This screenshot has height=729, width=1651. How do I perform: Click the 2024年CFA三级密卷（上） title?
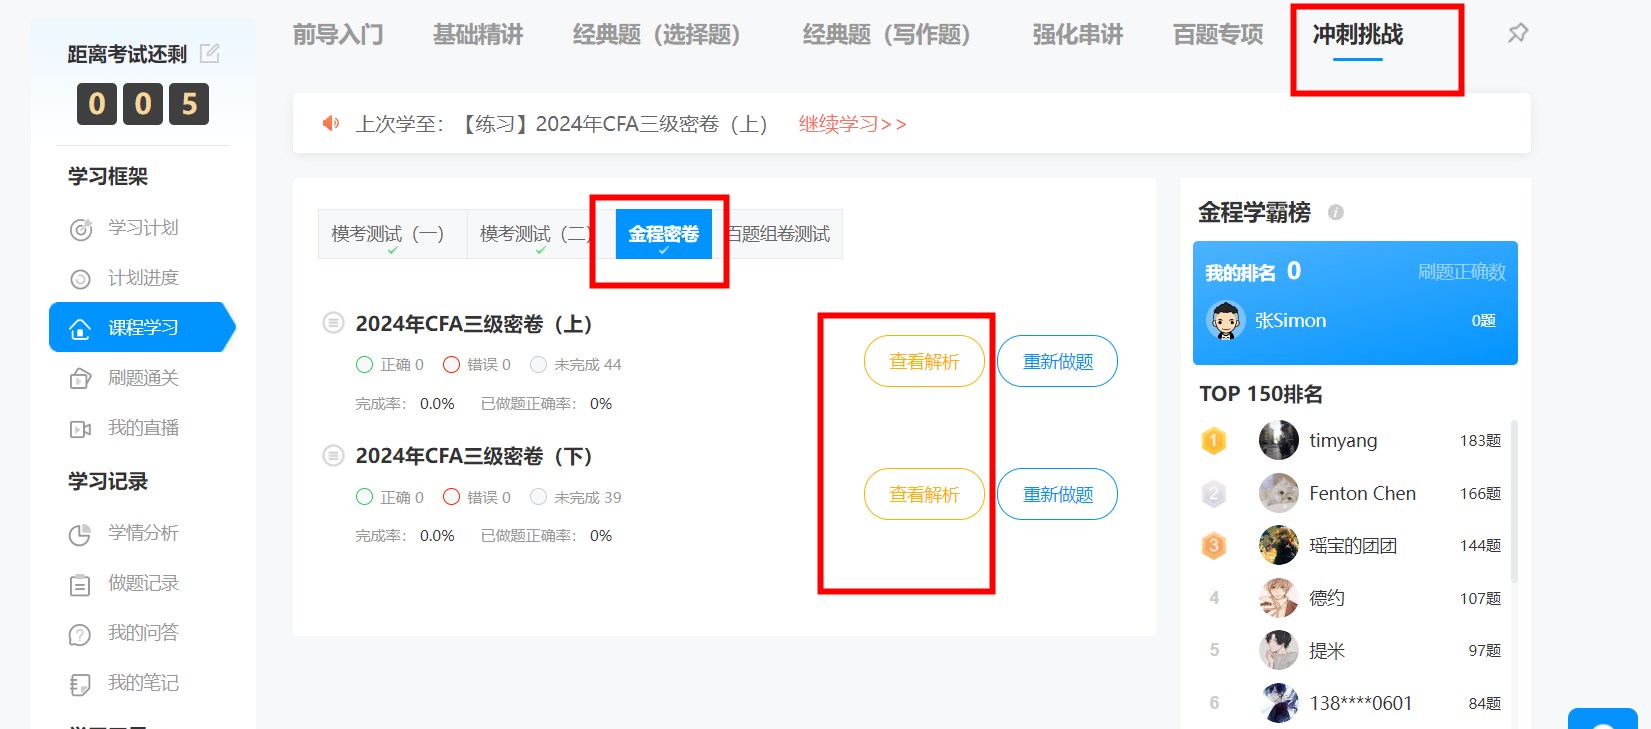(474, 324)
